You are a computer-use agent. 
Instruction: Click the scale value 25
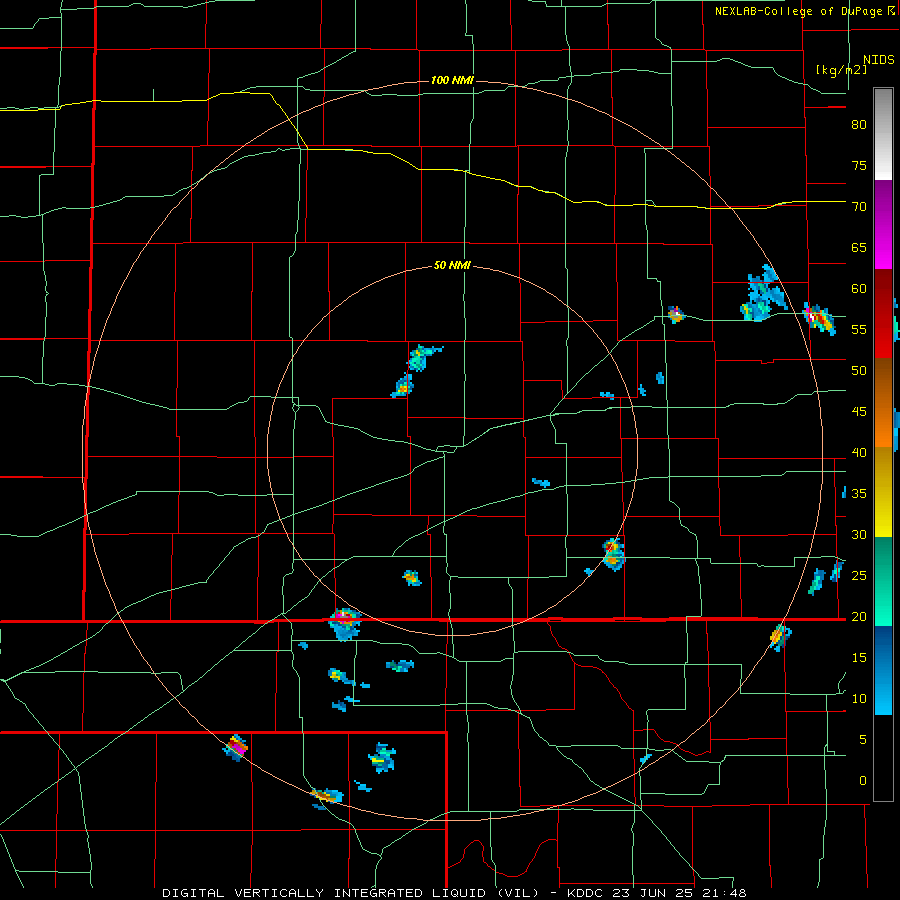[x=859, y=575]
